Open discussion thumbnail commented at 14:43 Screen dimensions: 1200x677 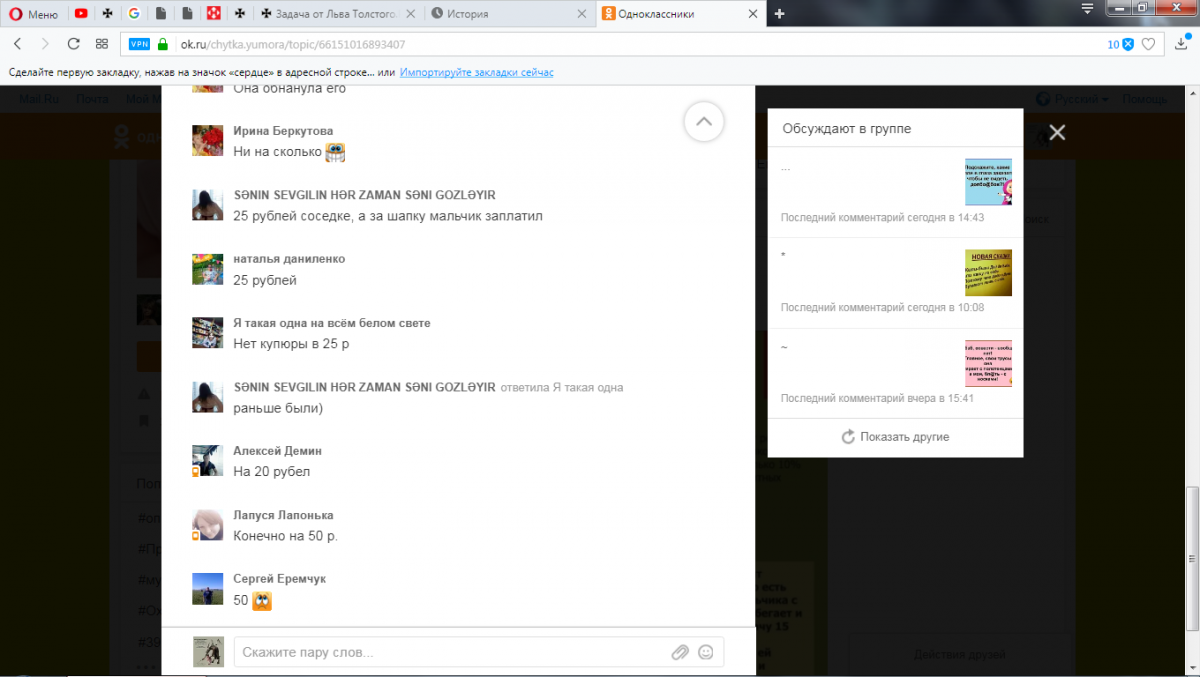988,182
